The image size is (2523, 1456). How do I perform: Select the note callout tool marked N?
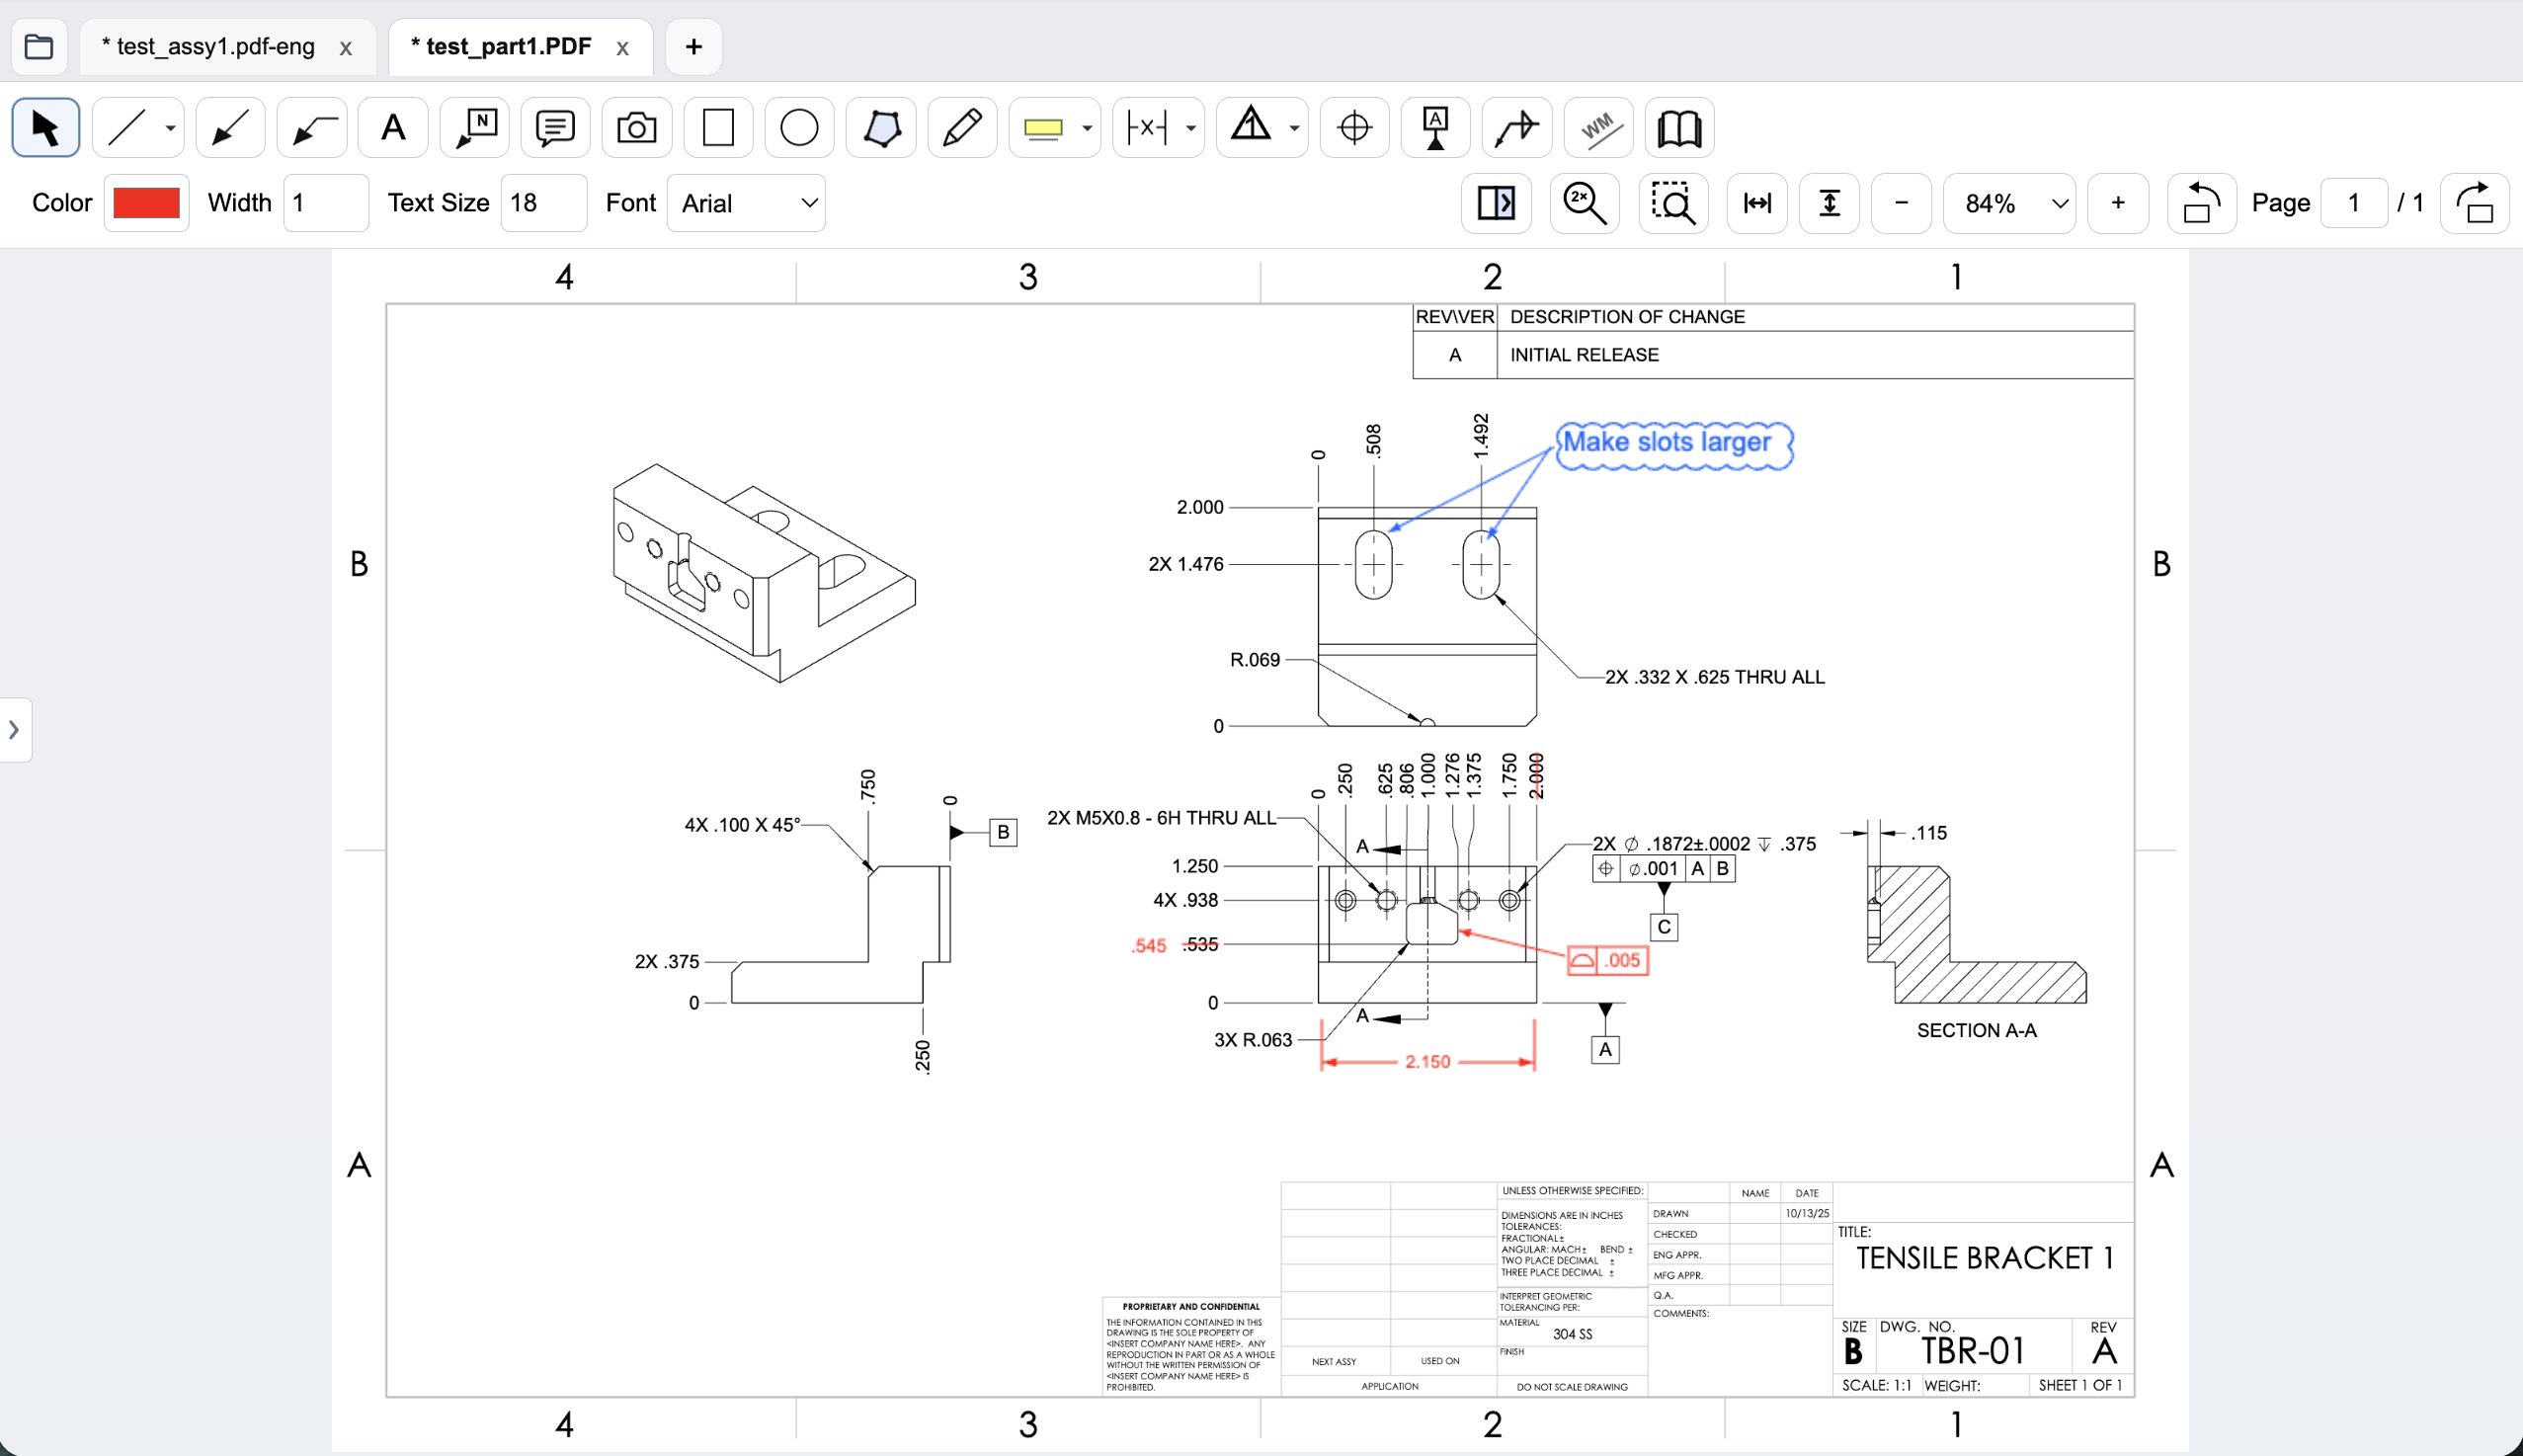click(x=475, y=127)
